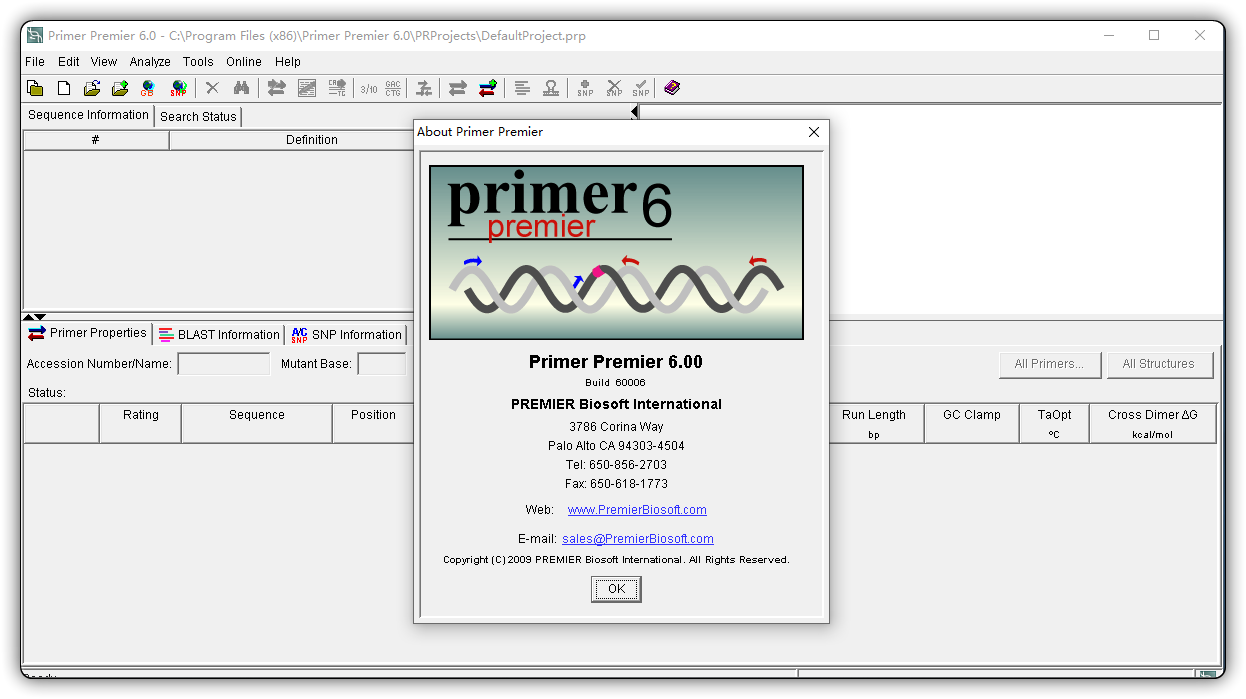
Task: Click the gray opposing arrows toolbar icon after the binoculars
Action: point(277,88)
